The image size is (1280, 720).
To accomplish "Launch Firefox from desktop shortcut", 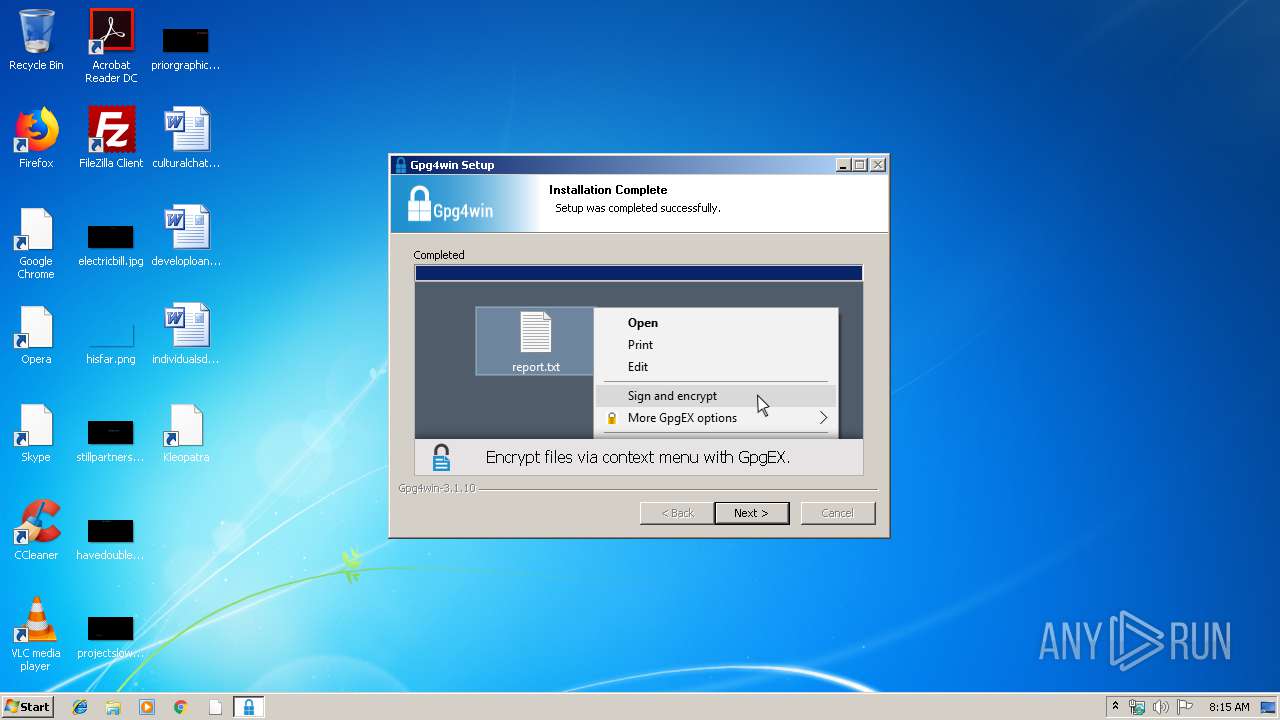I will tap(36, 139).
